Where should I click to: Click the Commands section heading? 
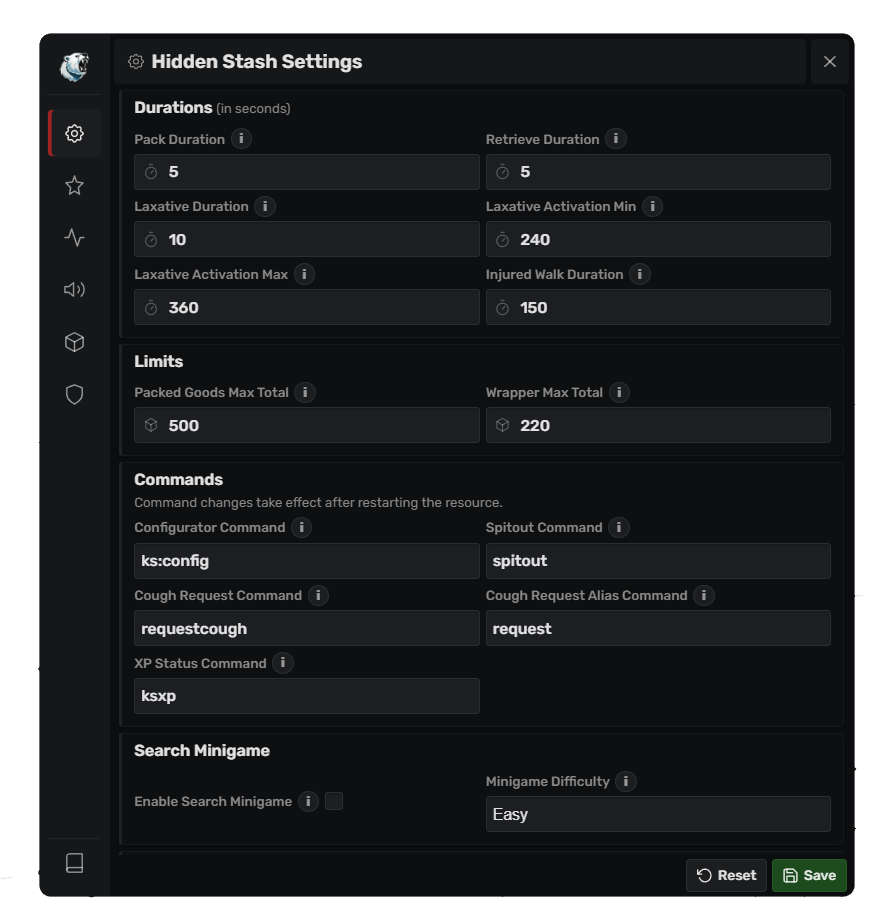pyautogui.click(x=178, y=480)
